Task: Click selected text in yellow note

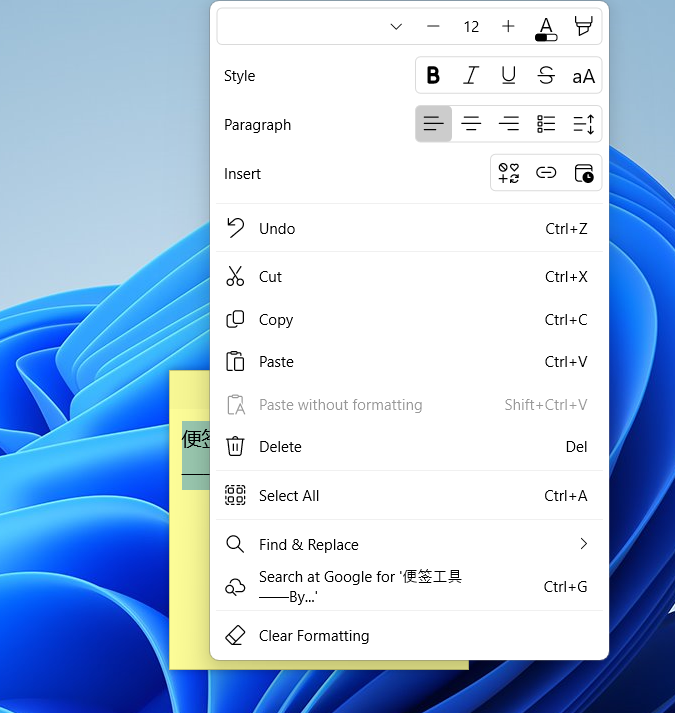Action: (196, 455)
